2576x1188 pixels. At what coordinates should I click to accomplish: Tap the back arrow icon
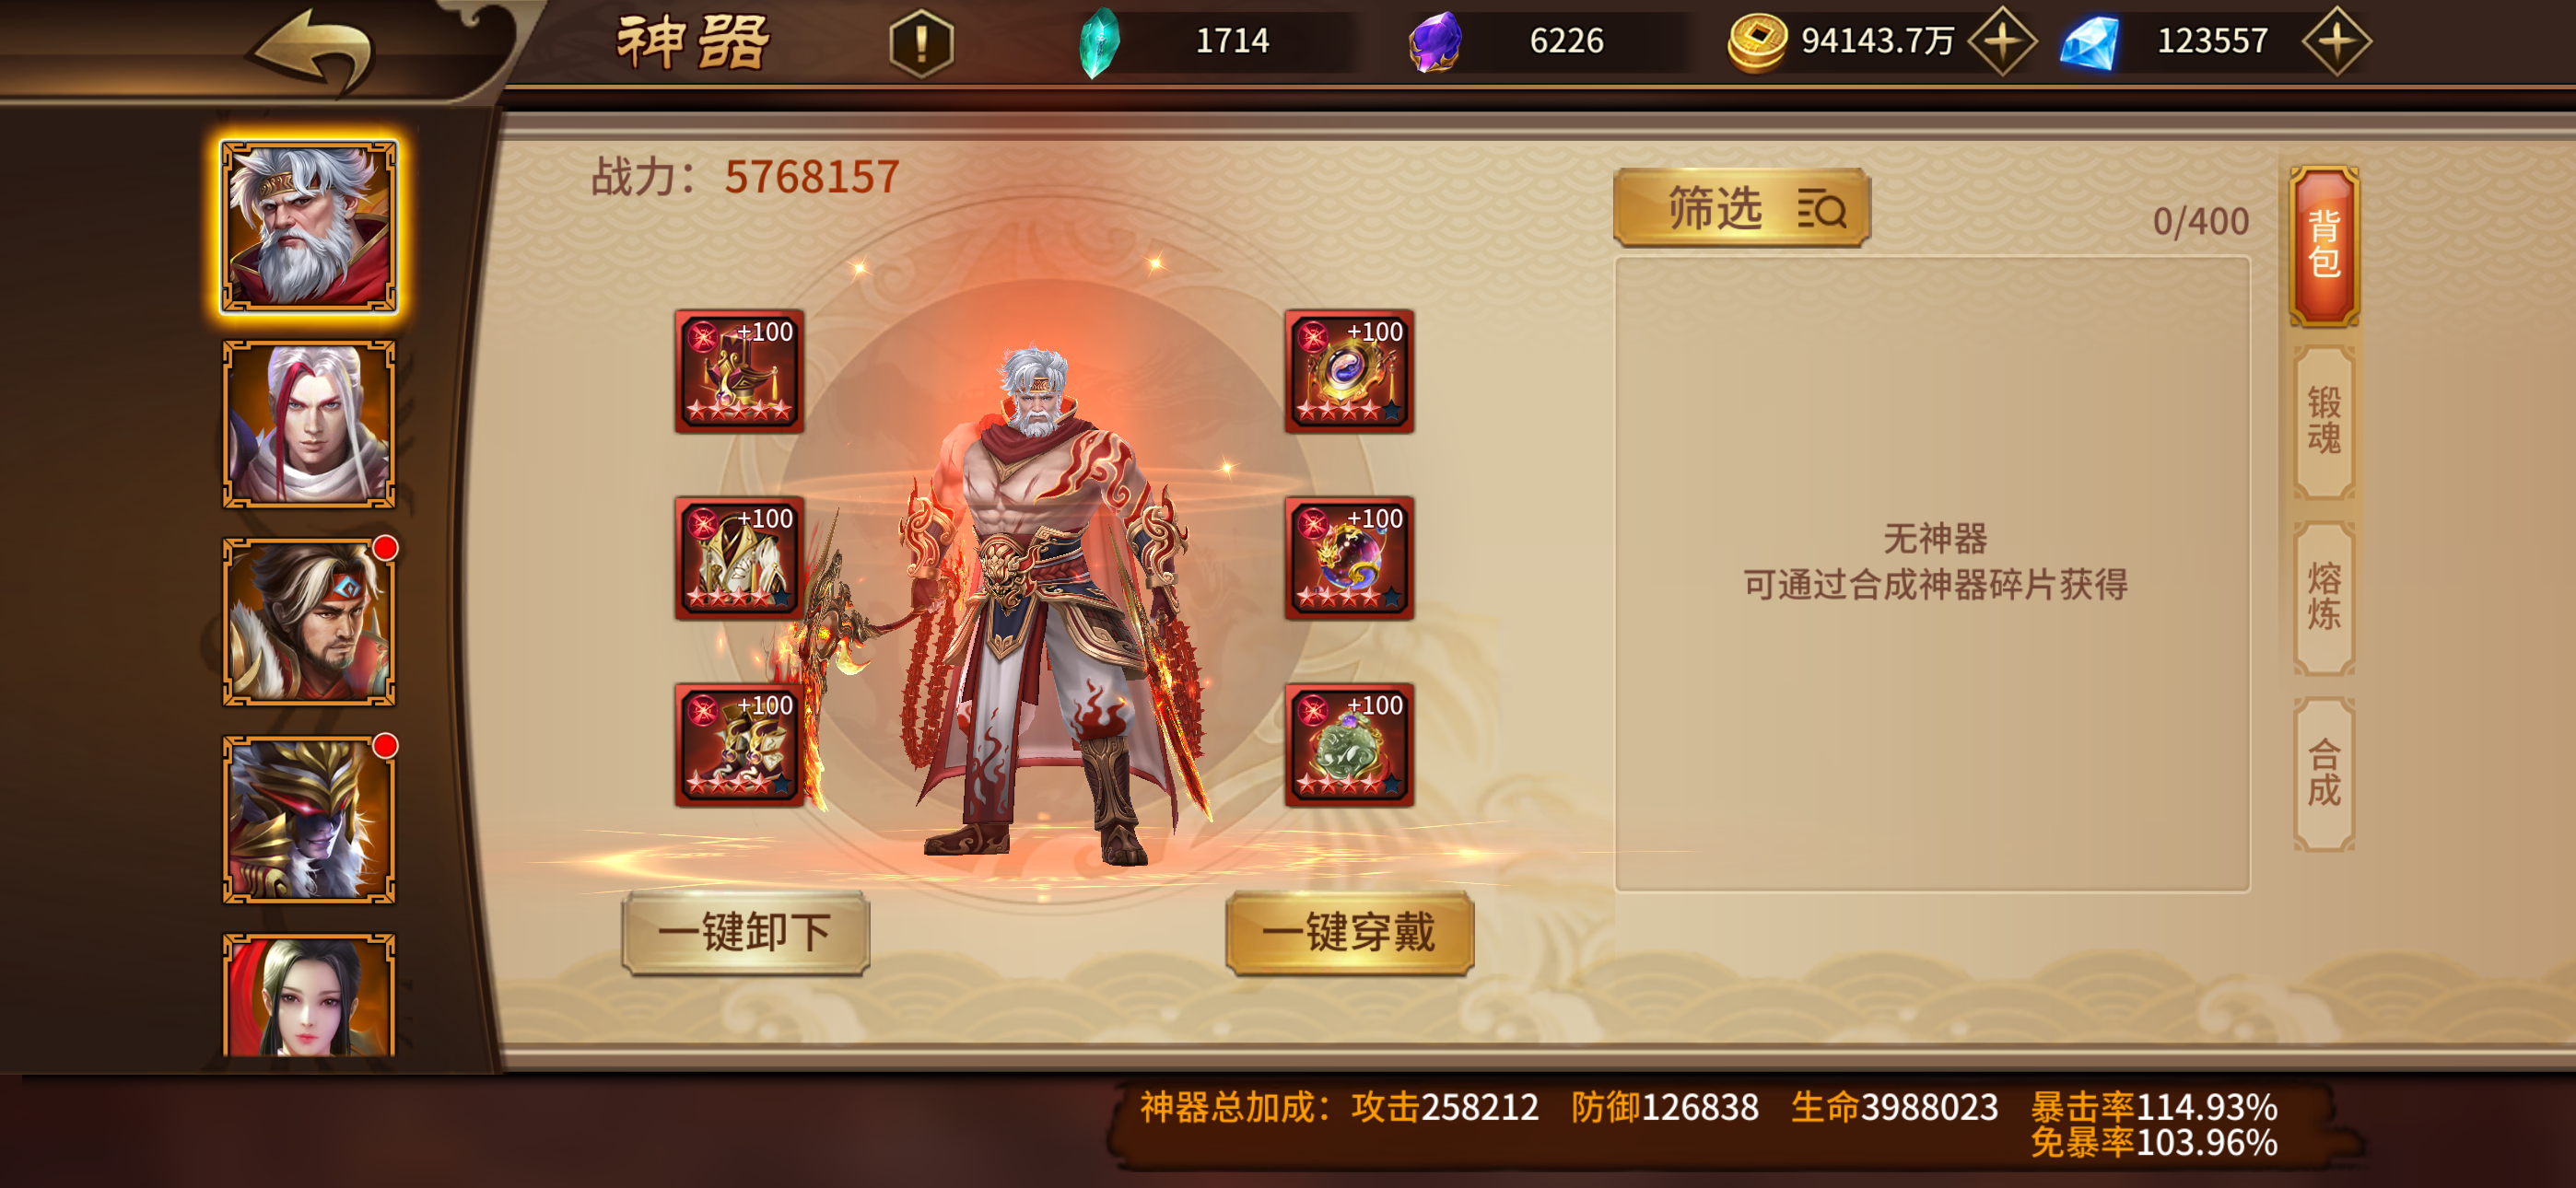(x=313, y=49)
